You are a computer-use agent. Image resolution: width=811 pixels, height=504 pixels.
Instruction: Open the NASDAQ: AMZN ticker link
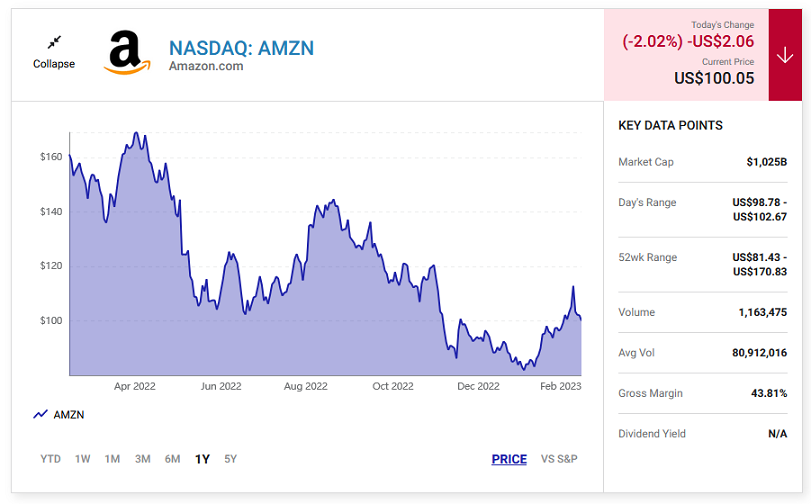click(x=241, y=48)
